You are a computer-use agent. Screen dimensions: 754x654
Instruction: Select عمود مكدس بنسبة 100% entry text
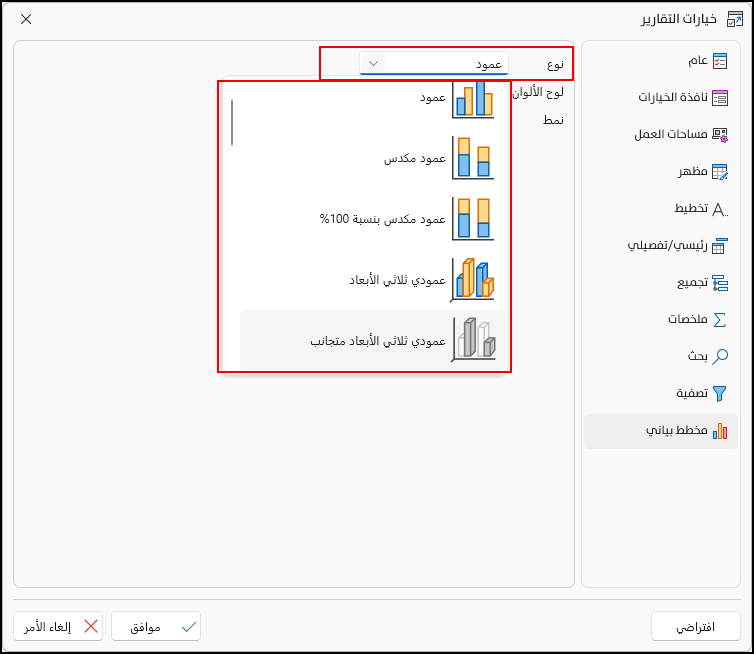click(x=382, y=219)
